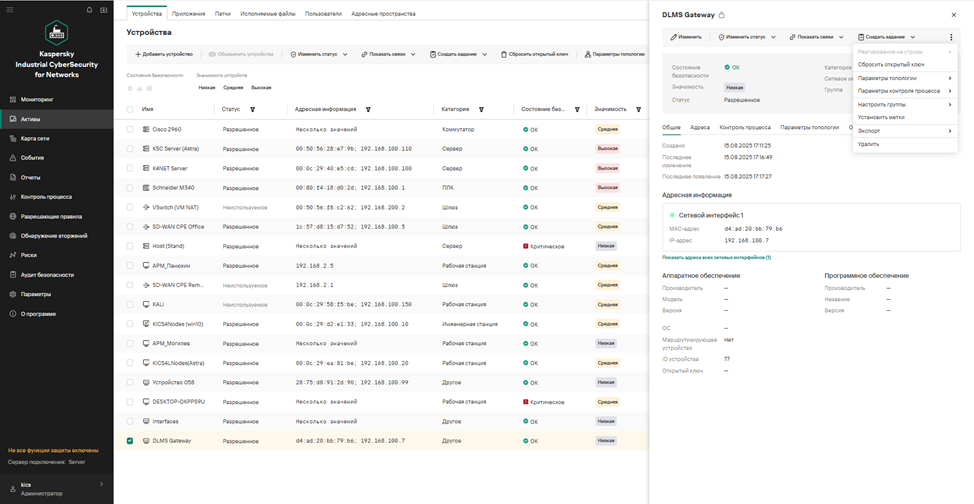Screen dimensions: 974x504
Task: Expand the kics user account chevron
Action: click(x=101, y=484)
